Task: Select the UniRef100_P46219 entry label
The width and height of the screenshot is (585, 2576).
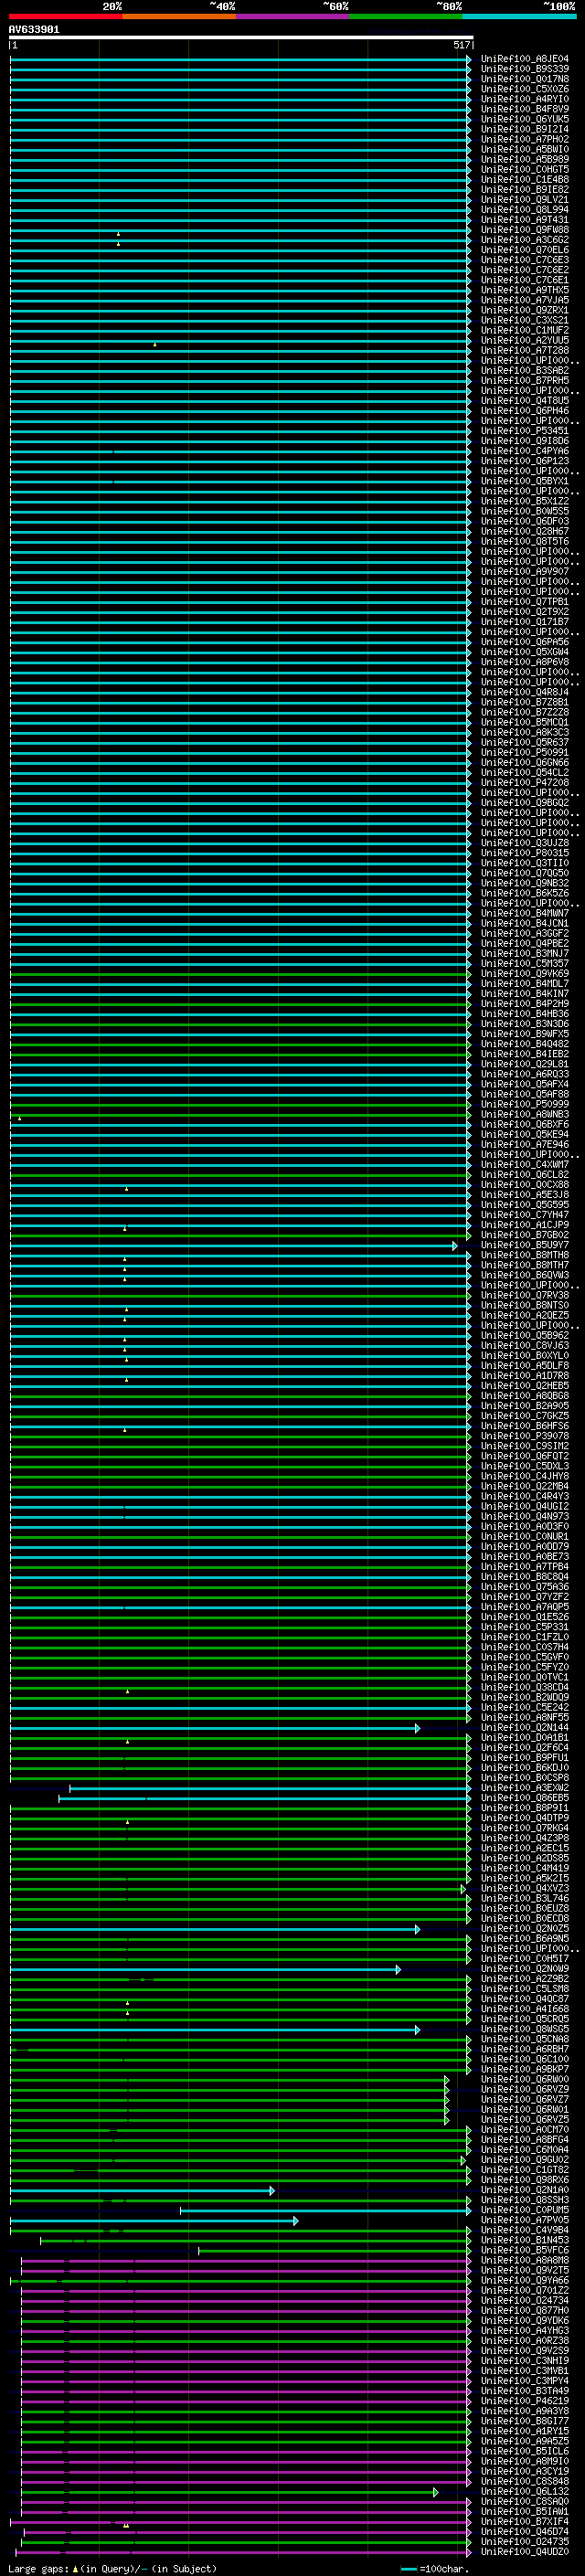Action: coord(524,2401)
